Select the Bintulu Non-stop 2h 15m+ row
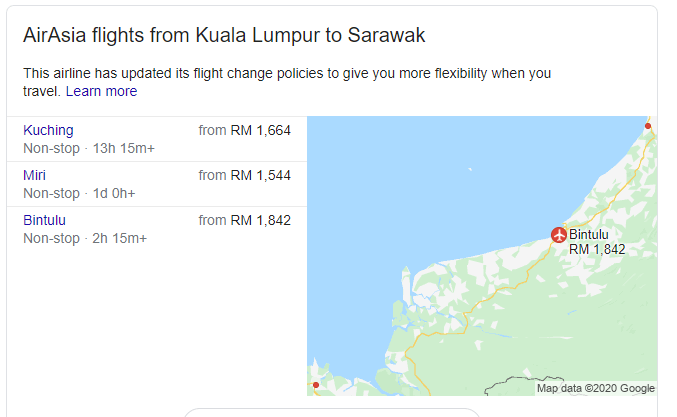This screenshot has width=677, height=417. [x=157, y=229]
